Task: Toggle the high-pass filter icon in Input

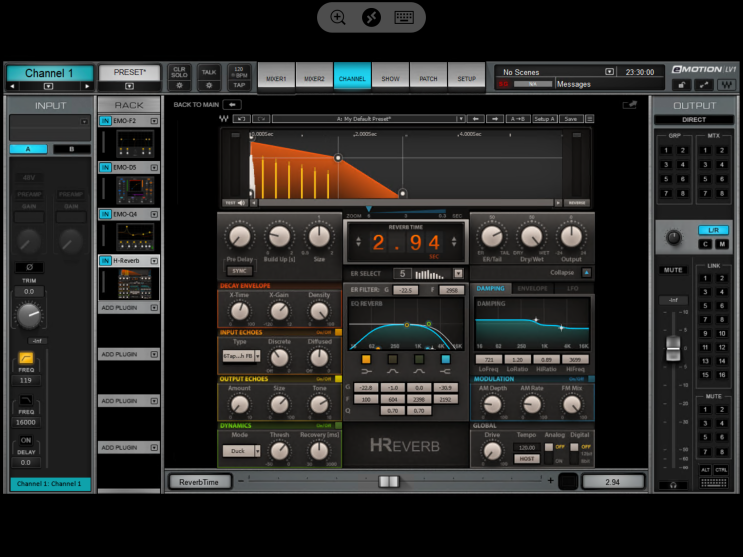Action: click(x=26, y=357)
